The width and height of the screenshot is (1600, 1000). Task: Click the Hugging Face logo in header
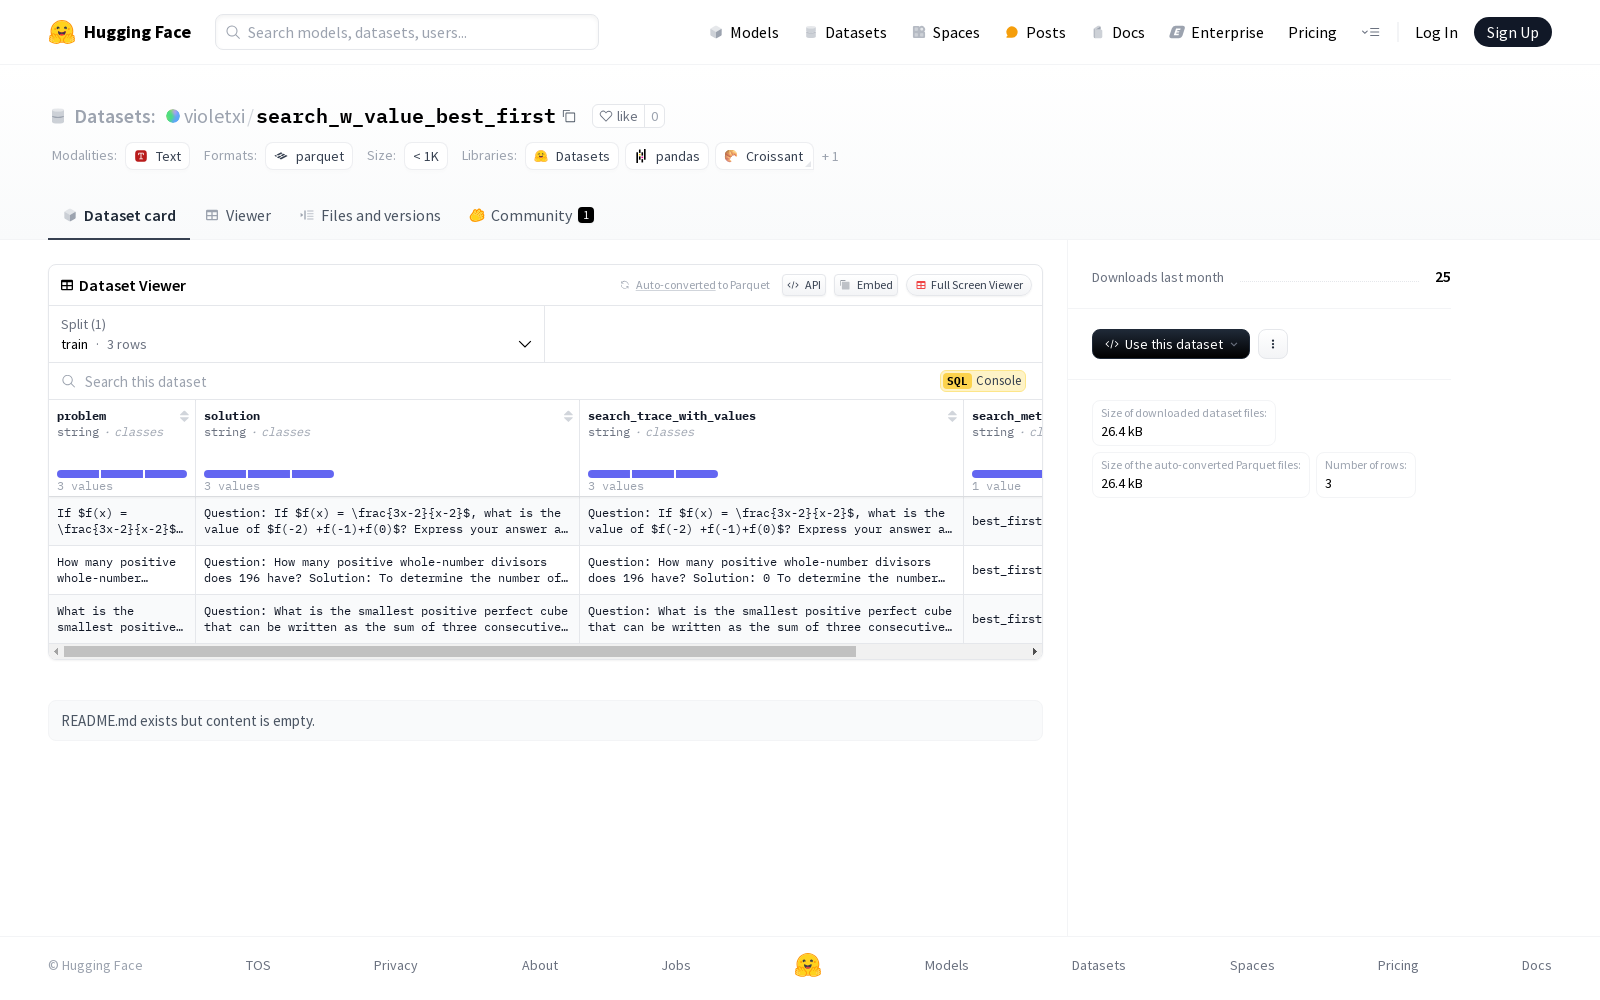coord(120,32)
